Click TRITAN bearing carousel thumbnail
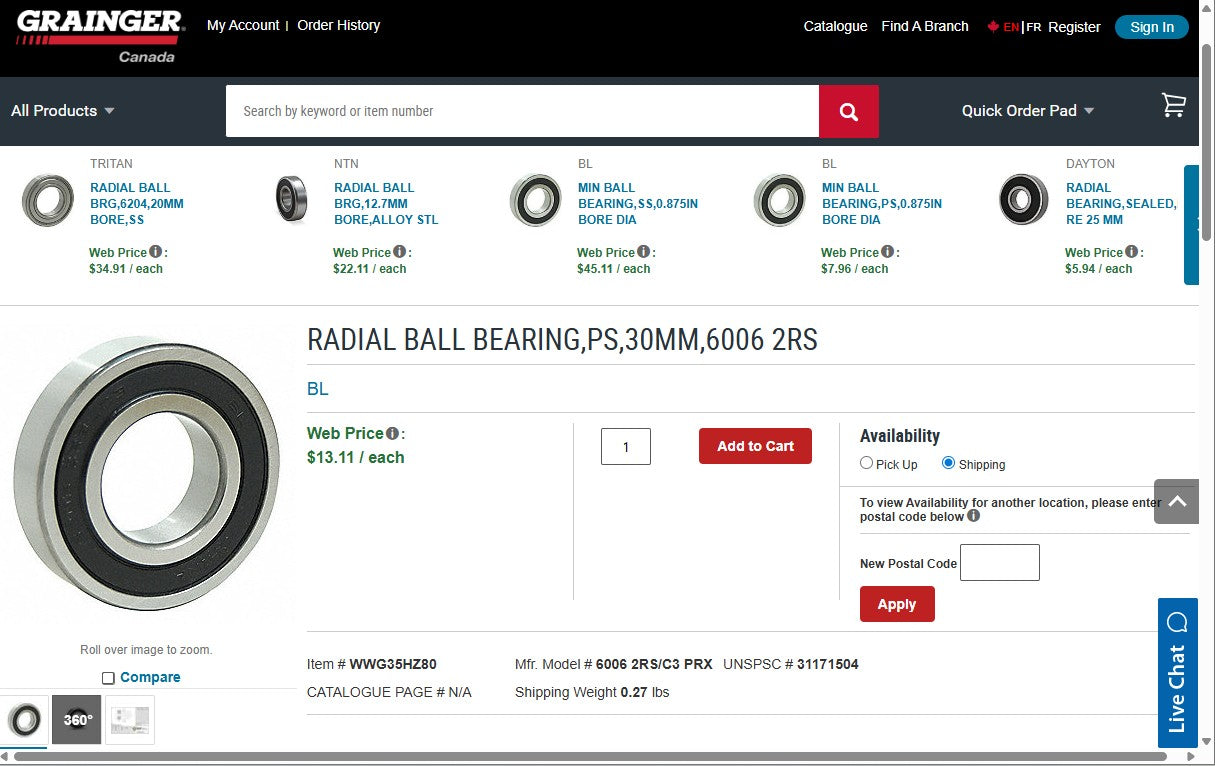This screenshot has height=766, width=1215. tap(48, 201)
